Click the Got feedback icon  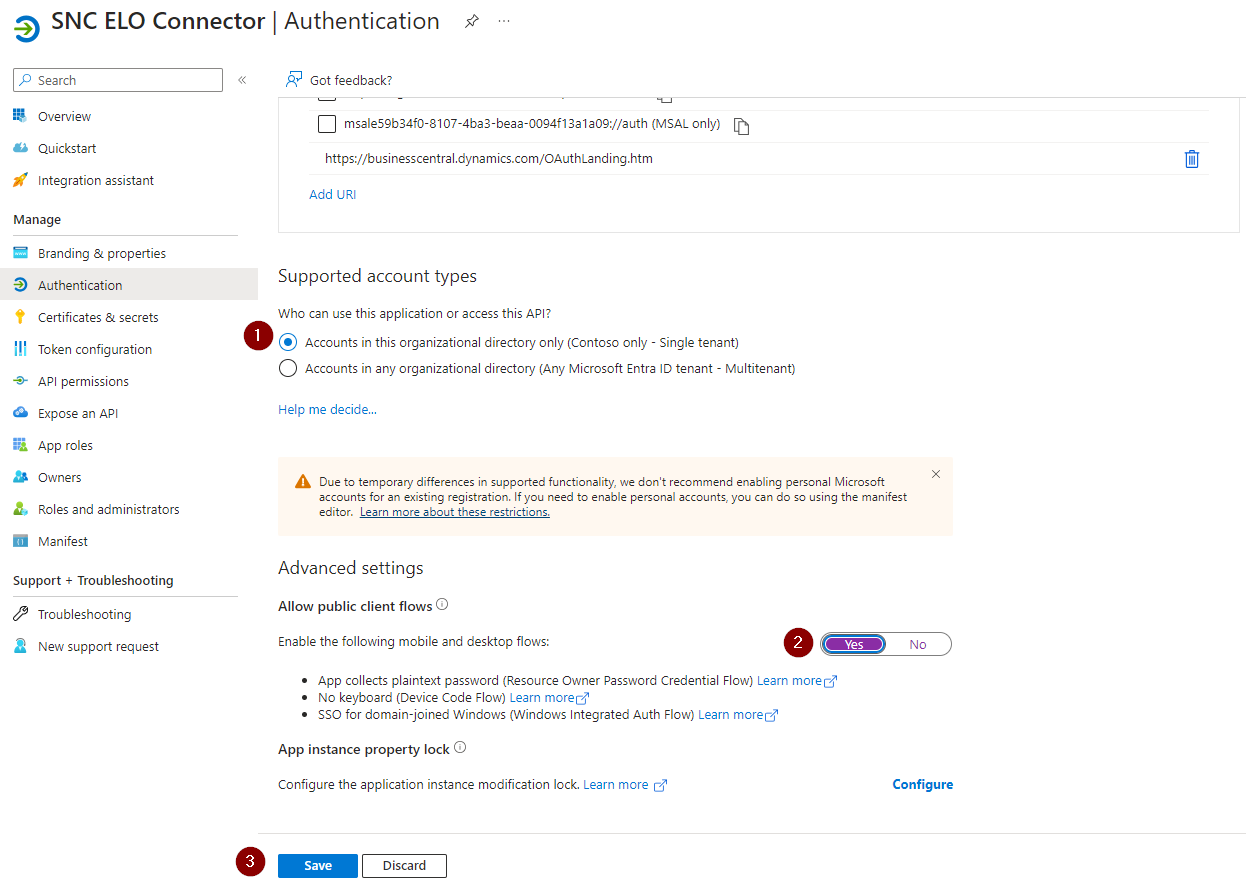tap(294, 80)
